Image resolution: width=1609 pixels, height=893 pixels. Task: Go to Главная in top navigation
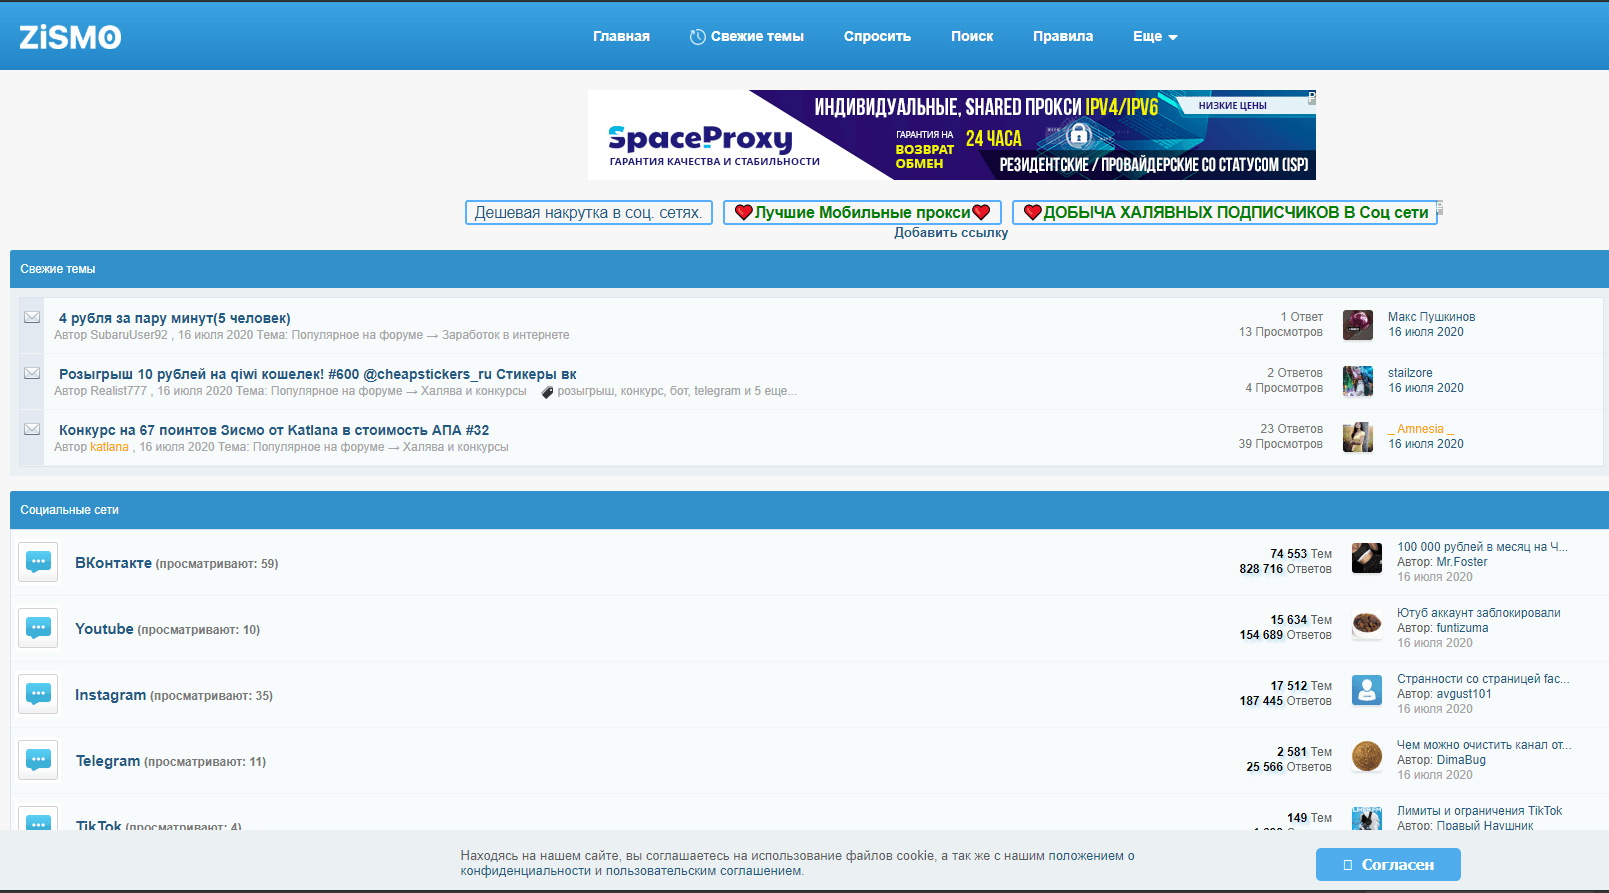click(x=621, y=37)
